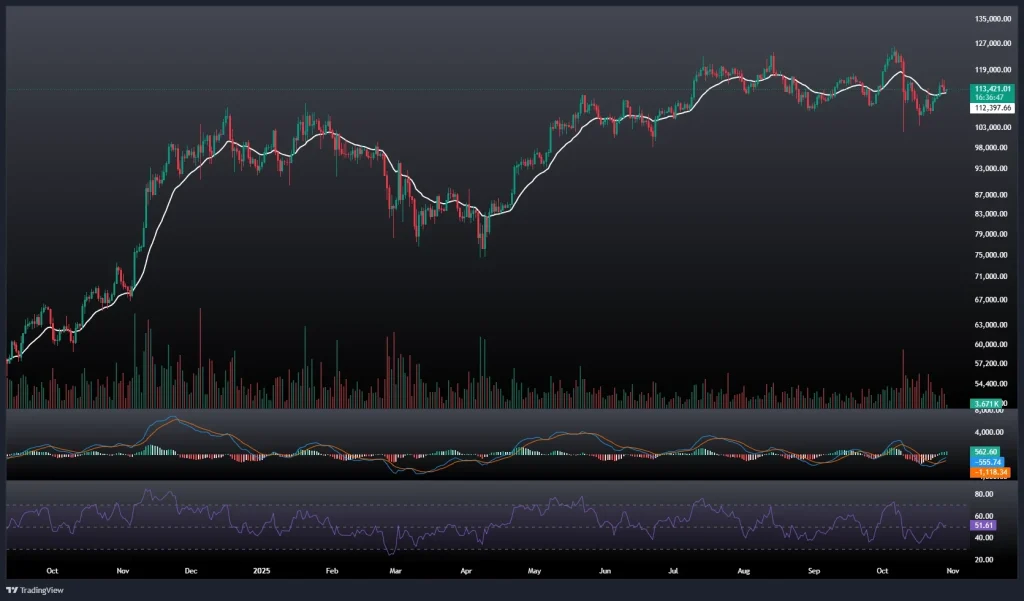Click the orange signal value -1,118.34
The height and width of the screenshot is (601, 1024).
point(990,472)
